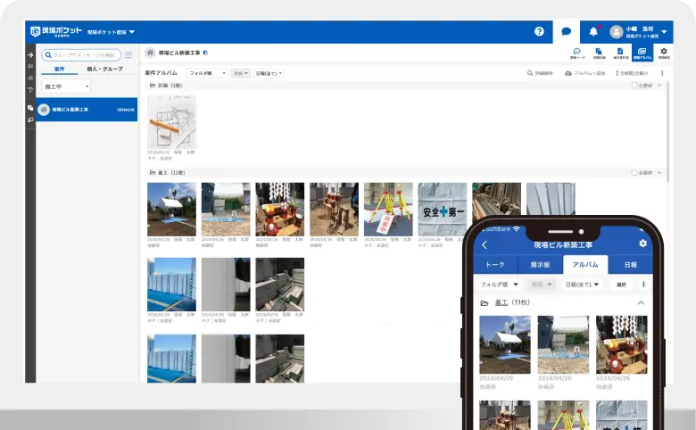Screen dimensions: 696x430
Task: Select the 現場アルバム toolbar icon
Action: 642,53
